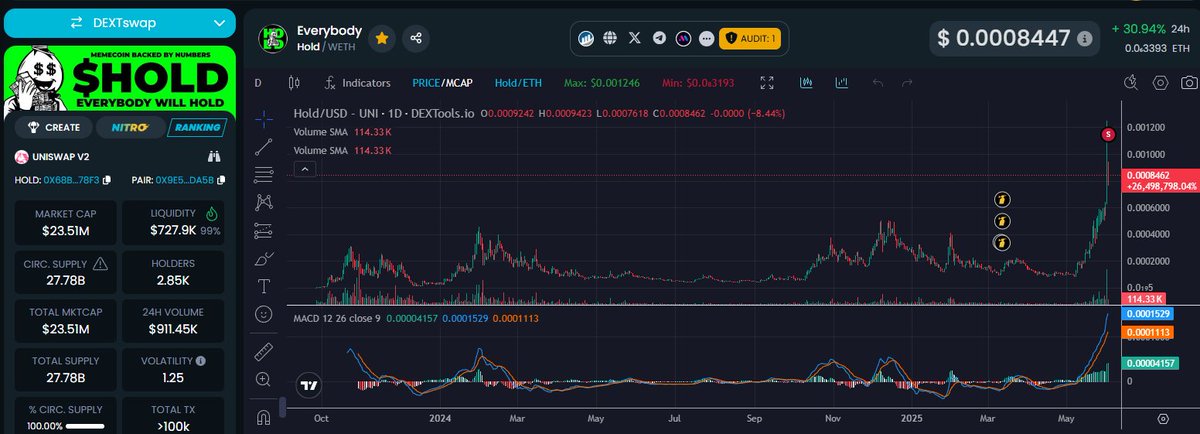Image resolution: width=1200 pixels, height=434 pixels.
Task: Click the topmost yellow event marker
Action: (1003, 200)
